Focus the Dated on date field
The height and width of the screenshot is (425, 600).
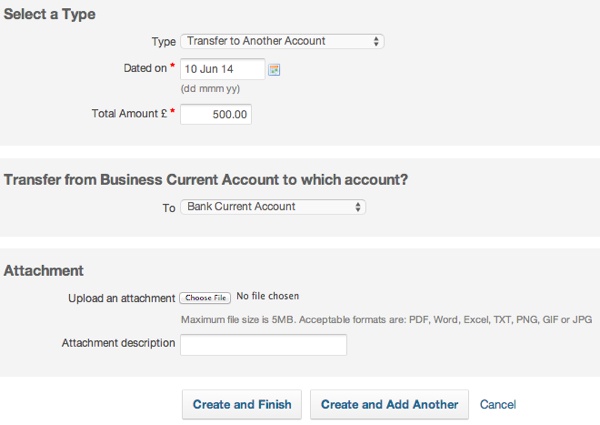tap(222, 69)
